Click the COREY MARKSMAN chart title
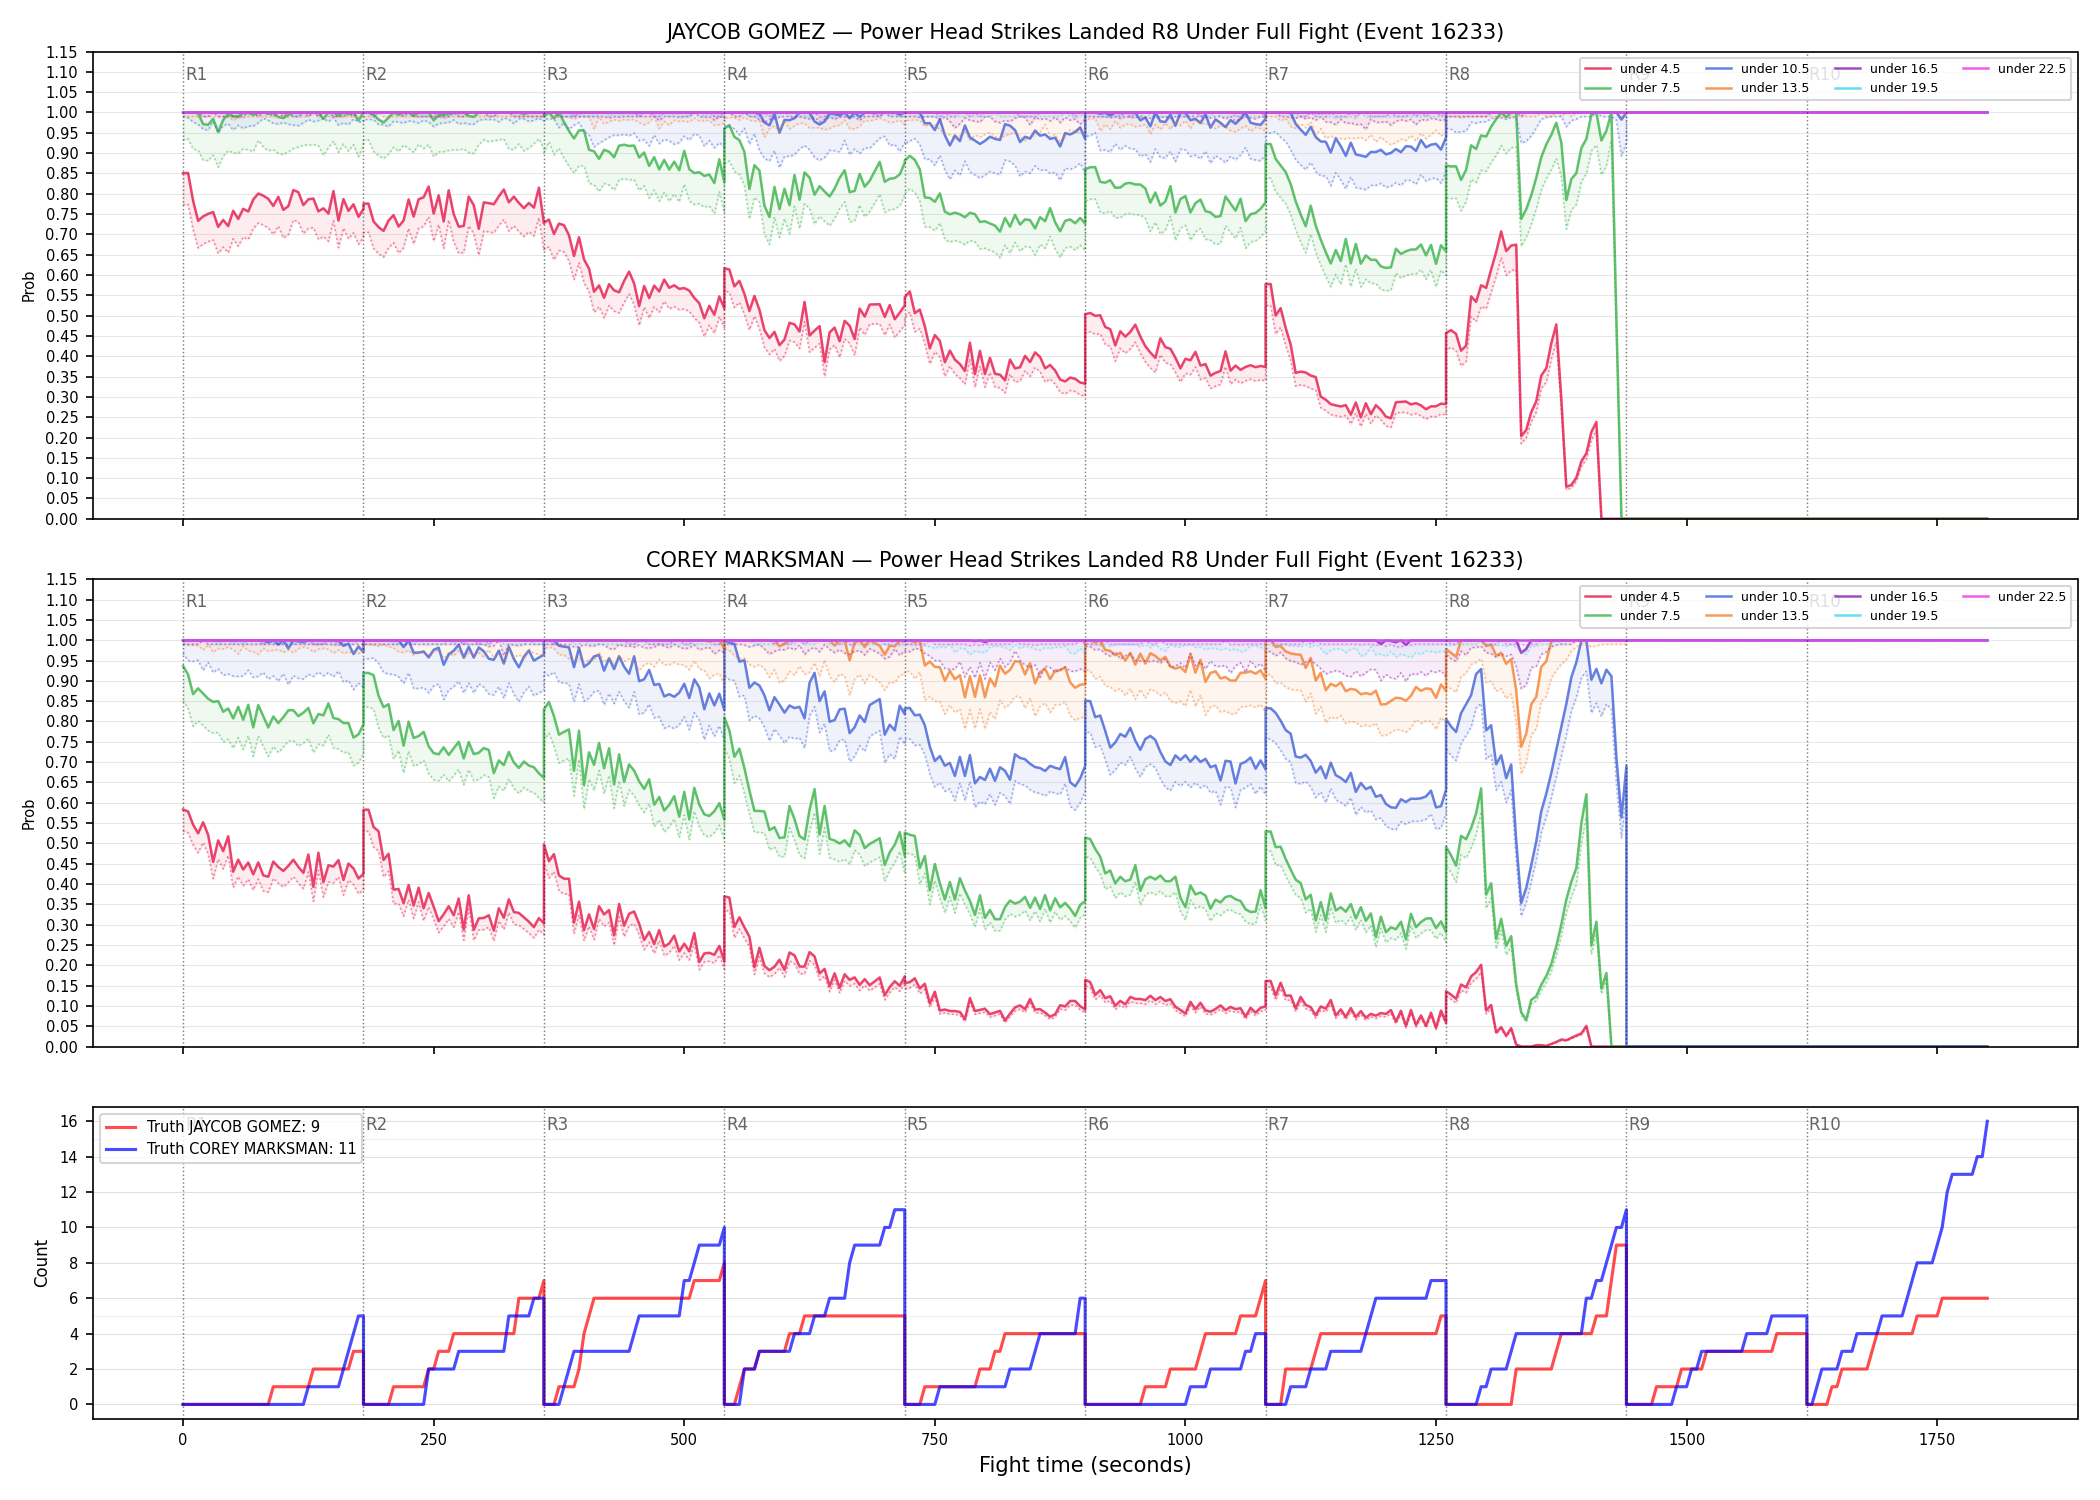Viewport: 2100px width, 1500px height. coord(1085,560)
